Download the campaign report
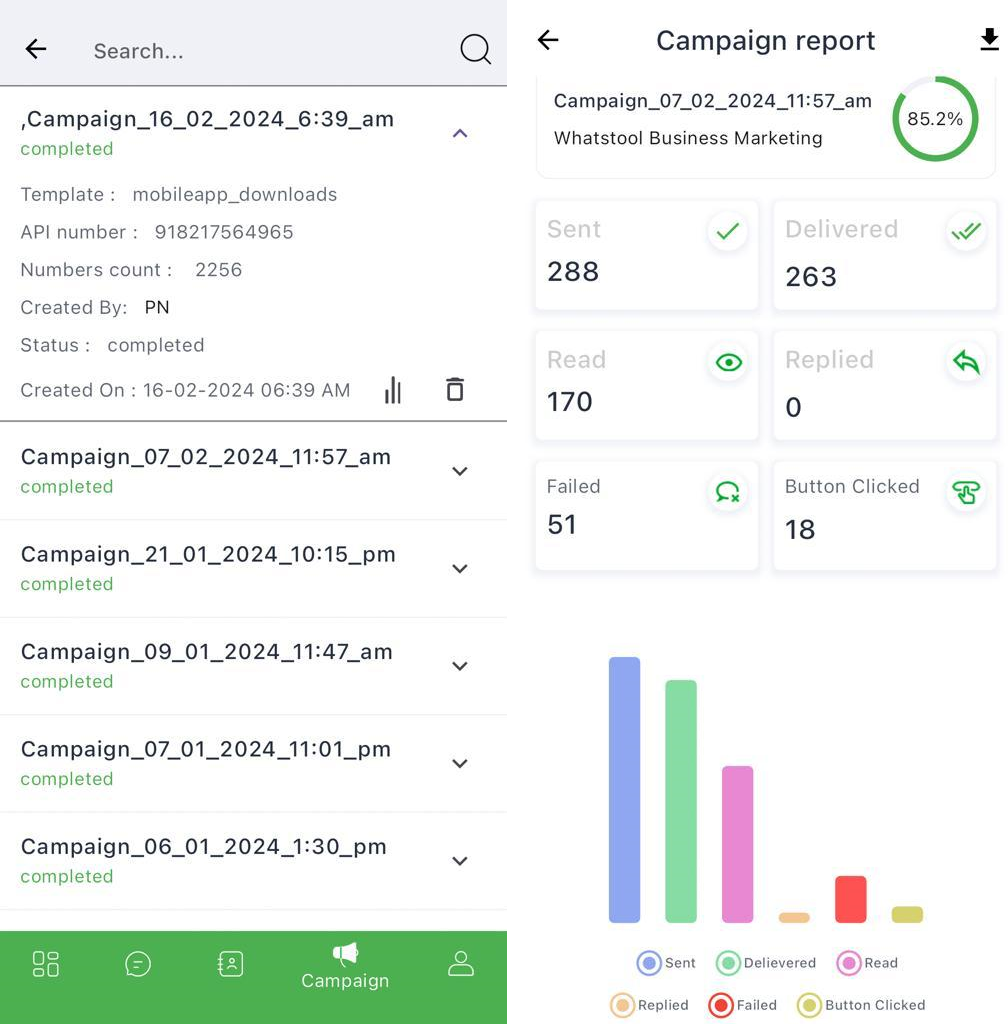This screenshot has width=1008, height=1024. (x=988, y=40)
